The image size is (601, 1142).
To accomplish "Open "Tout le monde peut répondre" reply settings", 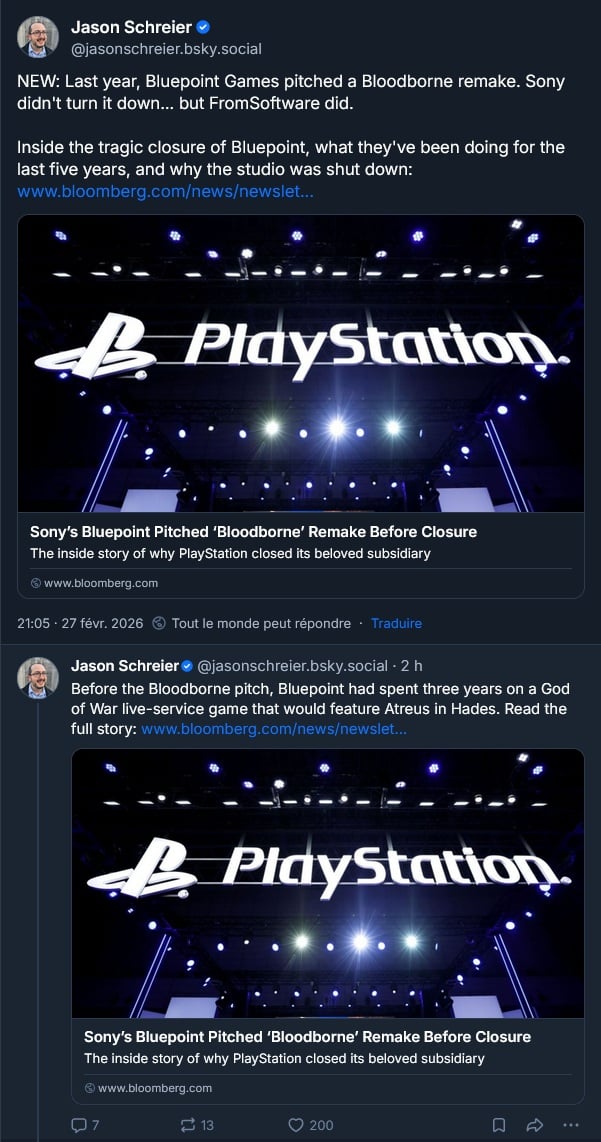I will (261, 623).
